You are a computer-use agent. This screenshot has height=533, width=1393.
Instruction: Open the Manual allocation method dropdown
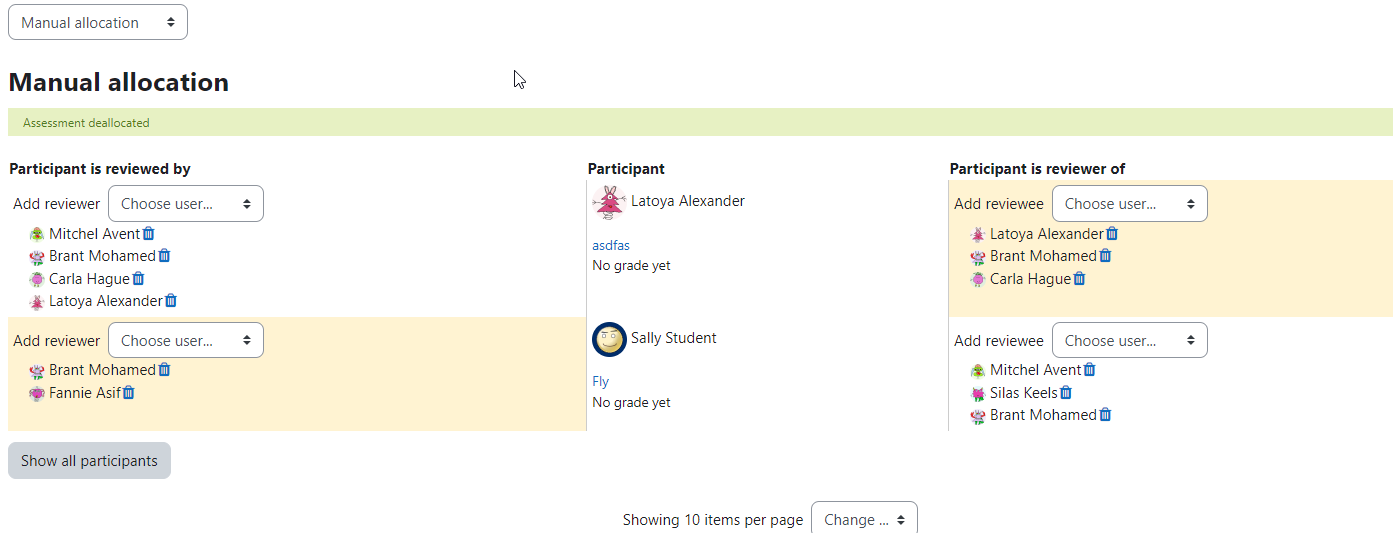(98, 22)
